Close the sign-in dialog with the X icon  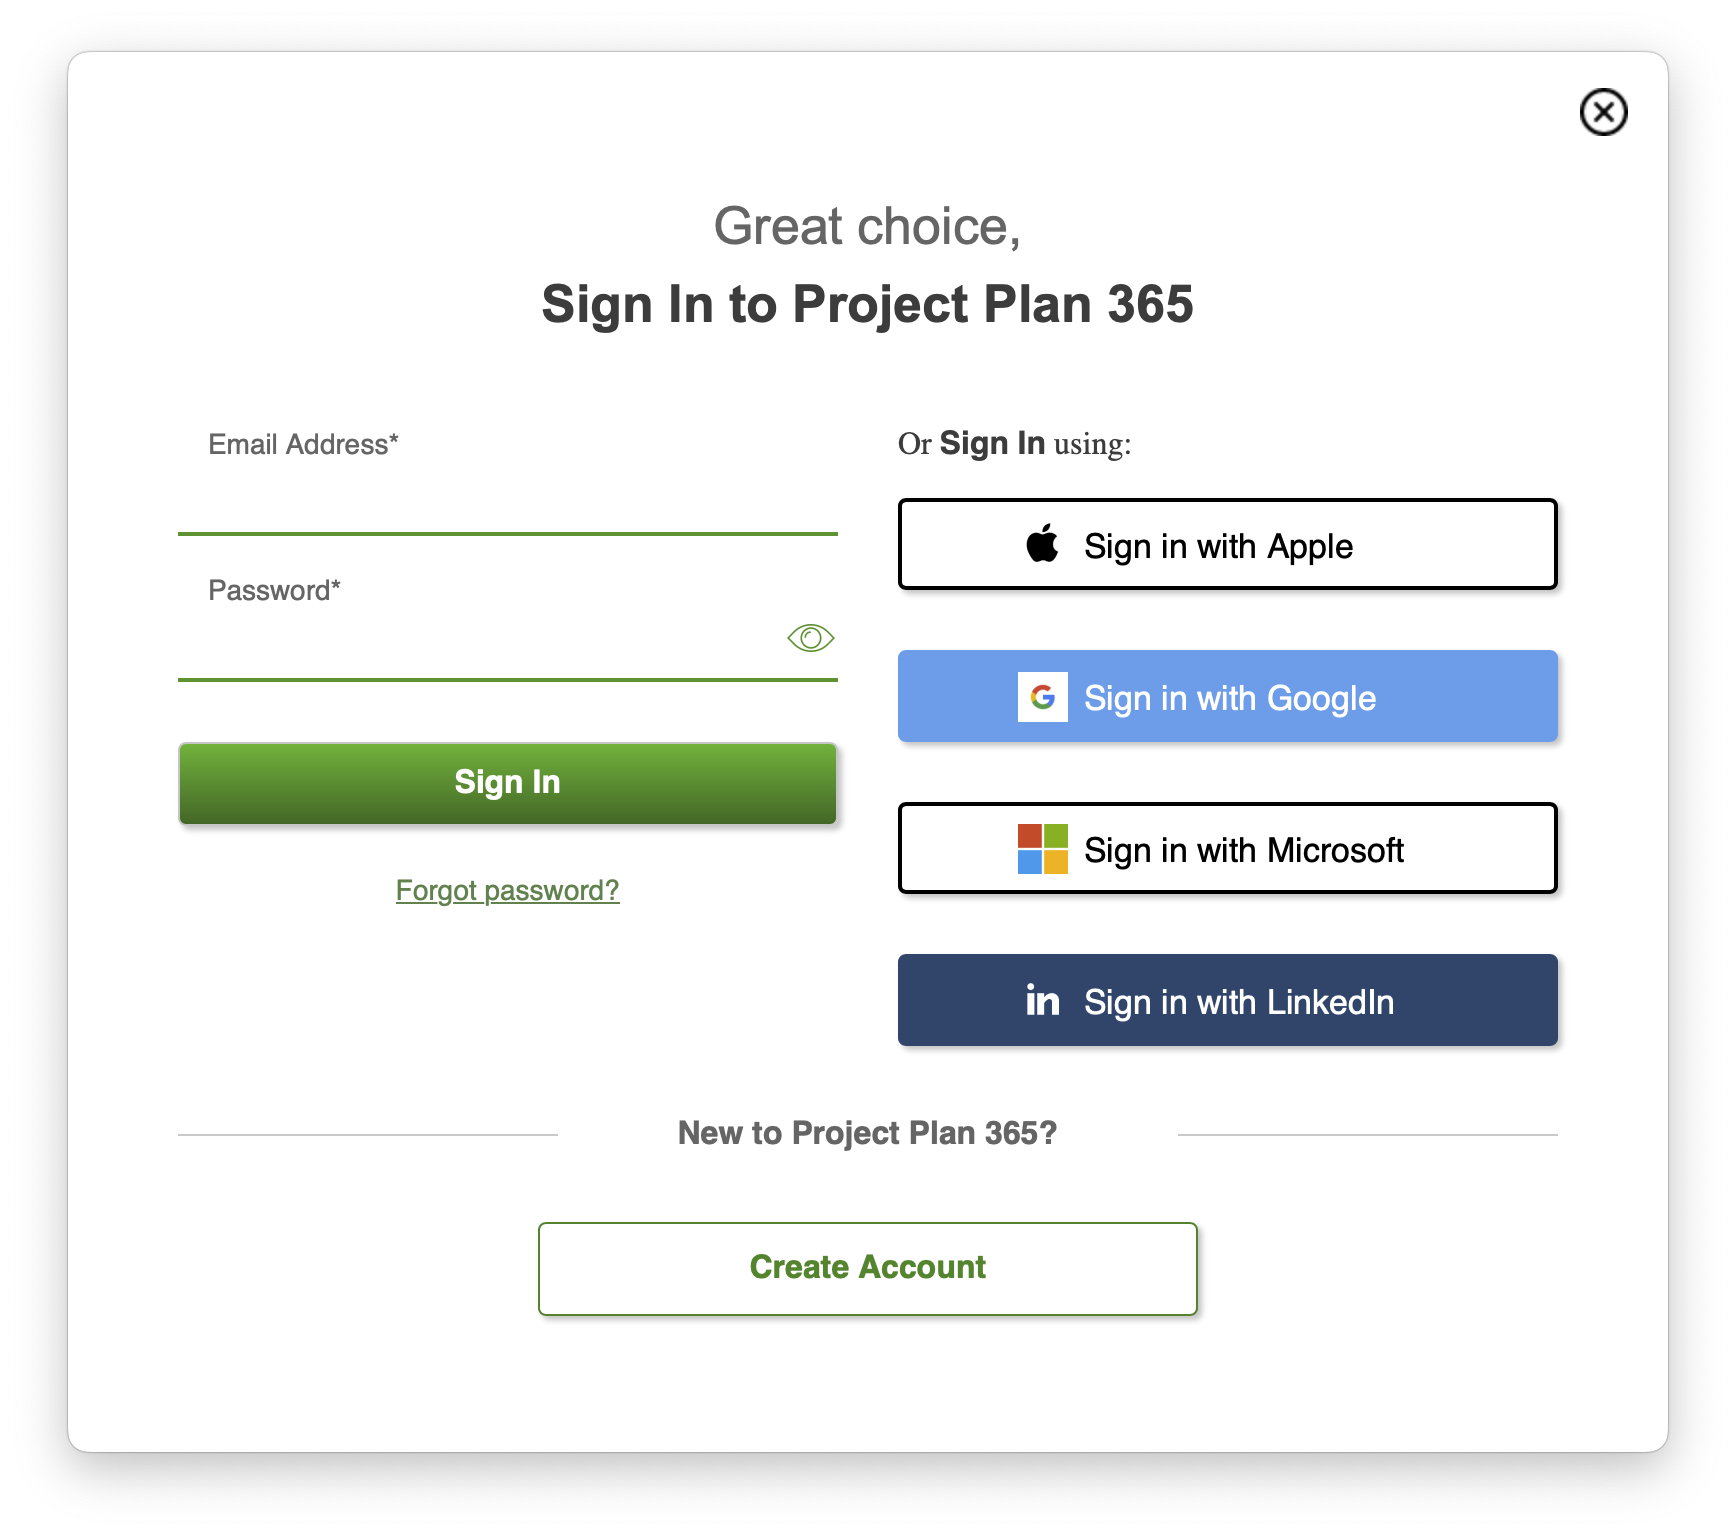1603,111
